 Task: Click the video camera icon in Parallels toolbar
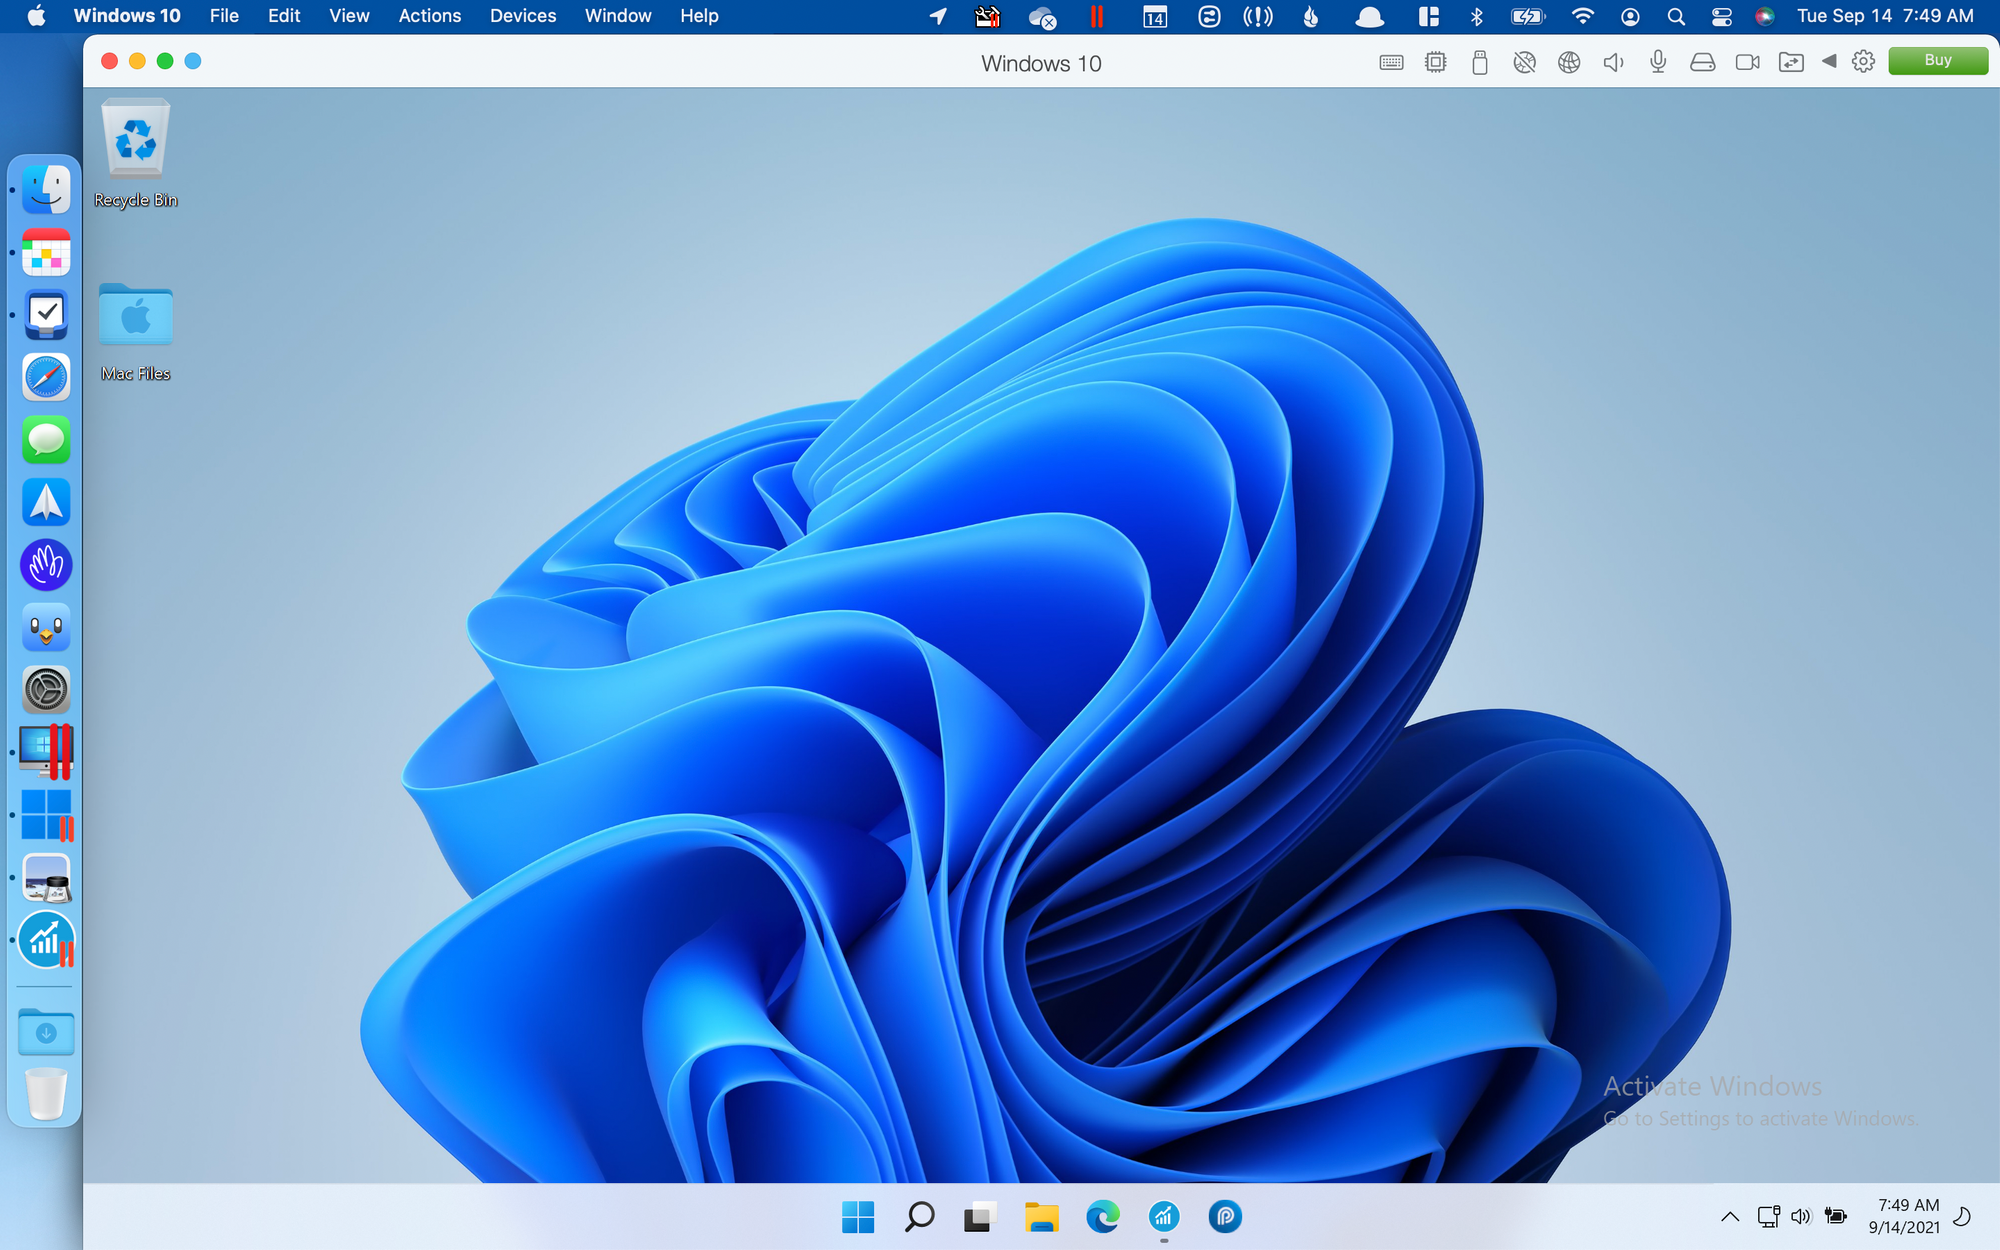tap(1747, 62)
